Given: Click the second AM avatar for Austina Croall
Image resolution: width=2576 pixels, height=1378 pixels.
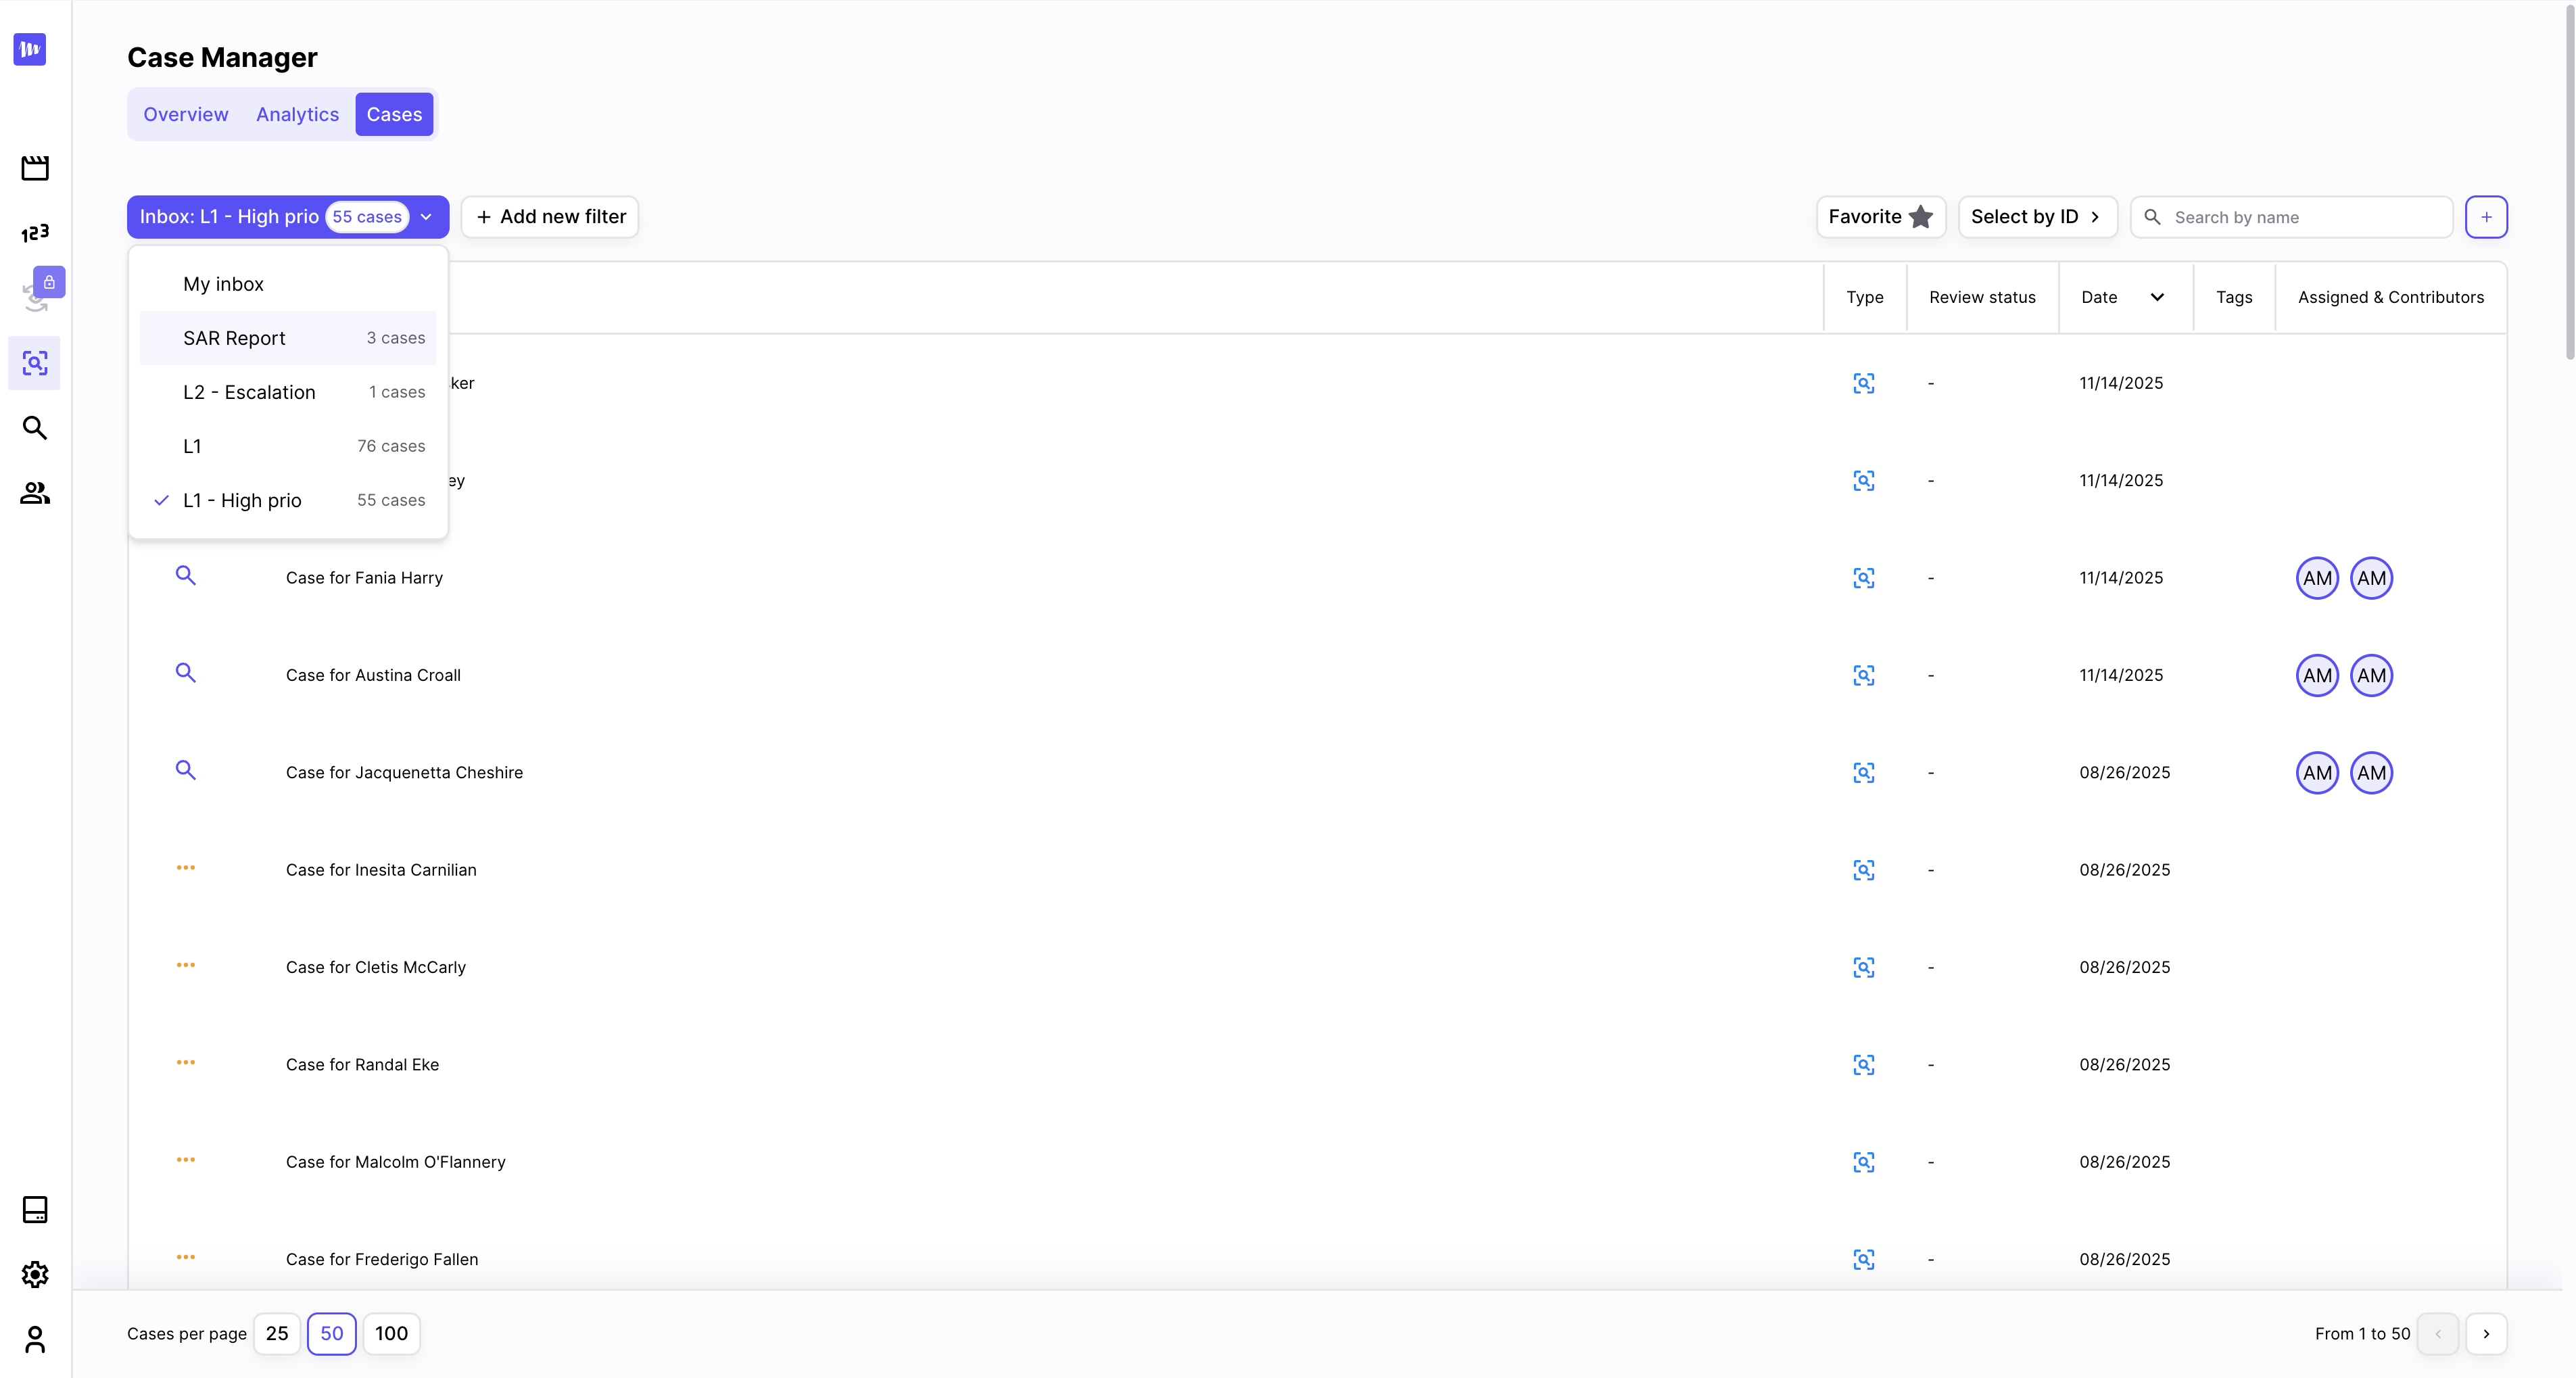Looking at the screenshot, I should click(2371, 675).
